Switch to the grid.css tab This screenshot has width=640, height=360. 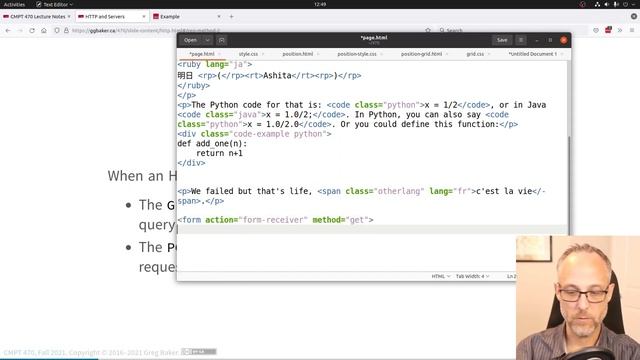click(475, 54)
